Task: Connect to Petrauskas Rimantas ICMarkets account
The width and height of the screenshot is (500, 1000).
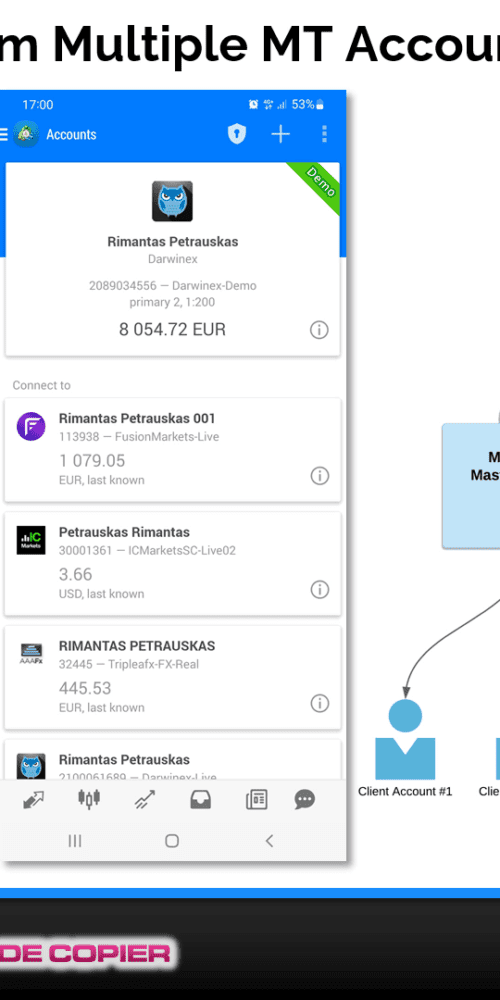Action: pyautogui.click(x=173, y=564)
